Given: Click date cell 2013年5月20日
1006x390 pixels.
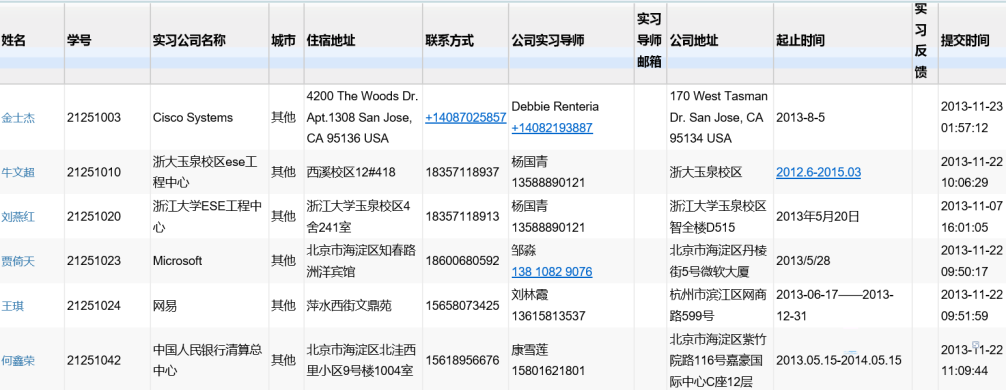Looking at the screenshot, I should 818,217.
